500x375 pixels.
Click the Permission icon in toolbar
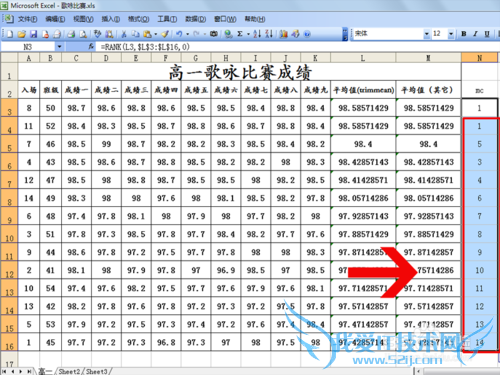(x=45, y=34)
